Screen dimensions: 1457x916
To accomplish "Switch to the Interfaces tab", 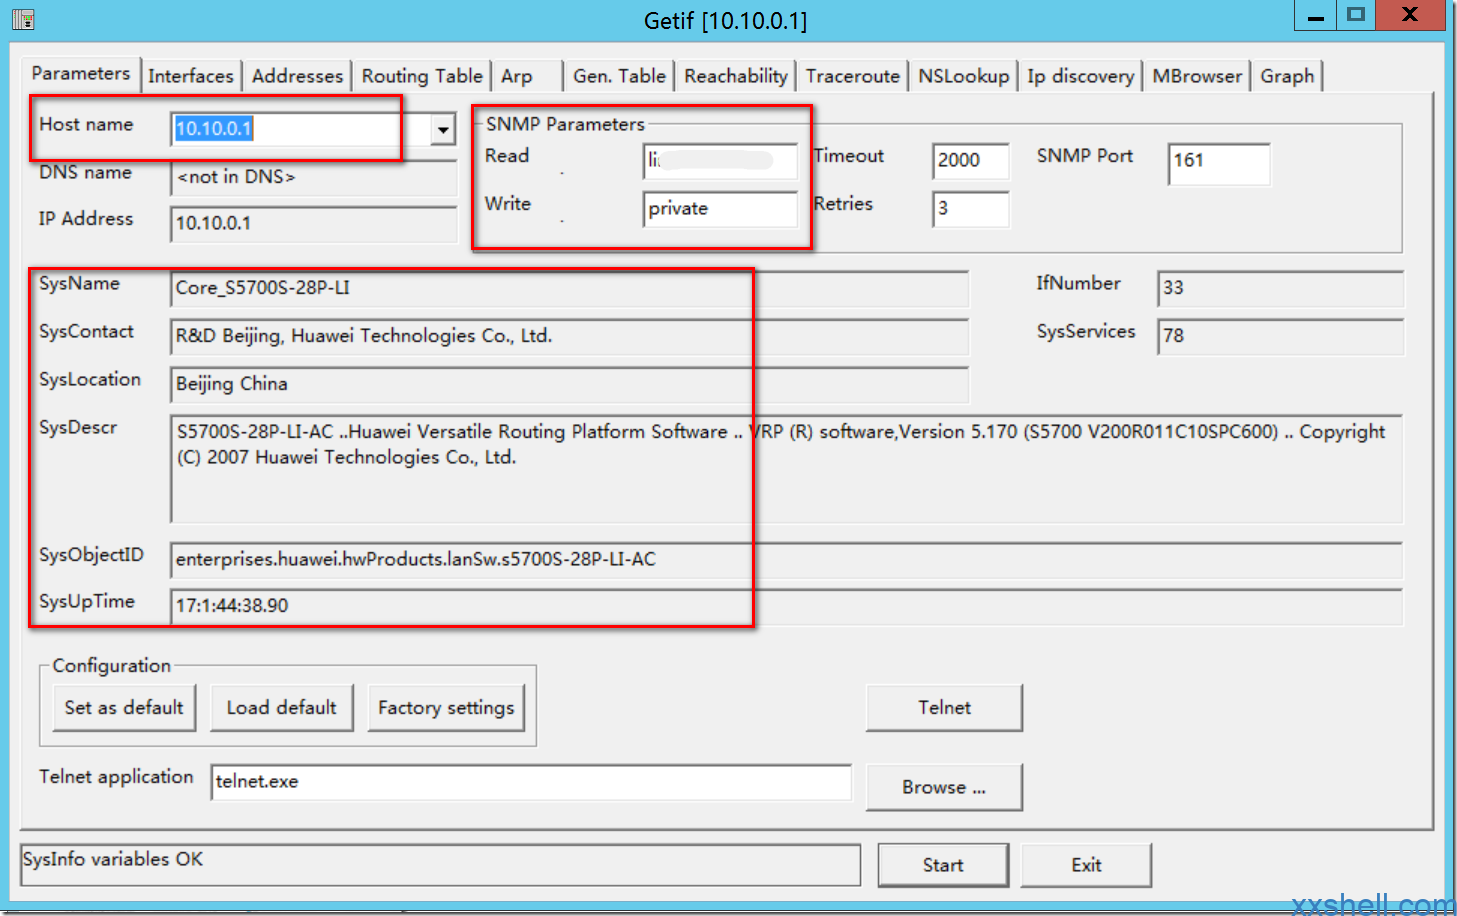I will [x=190, y=76].
